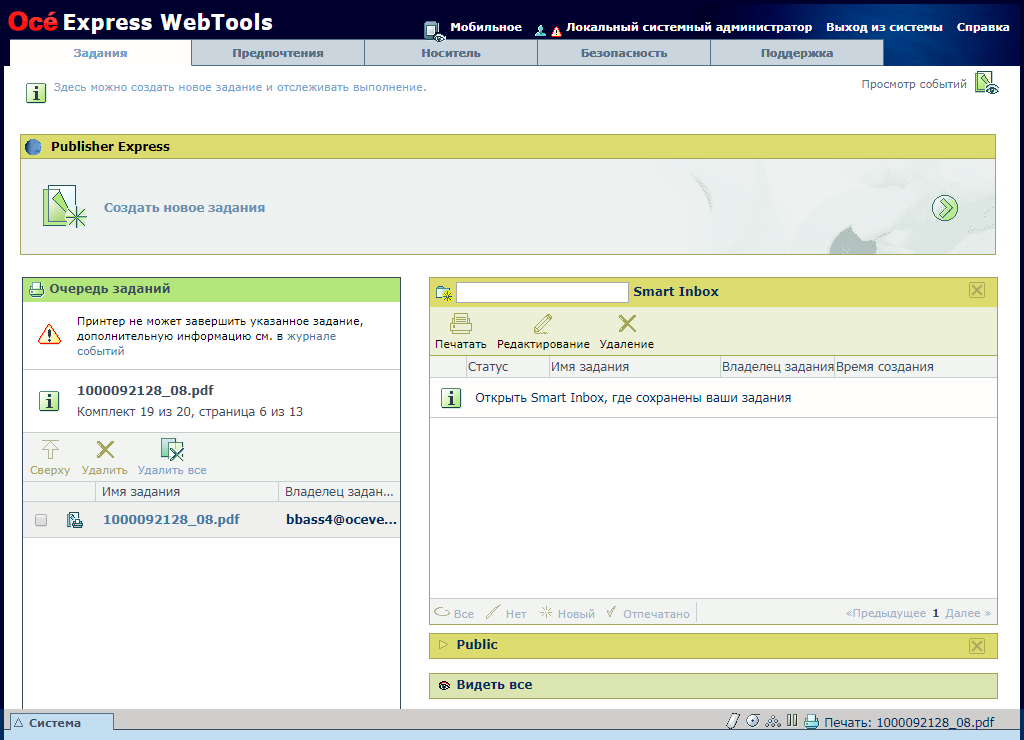
Task: Open the Справка help menu
Action: [983, 27]
